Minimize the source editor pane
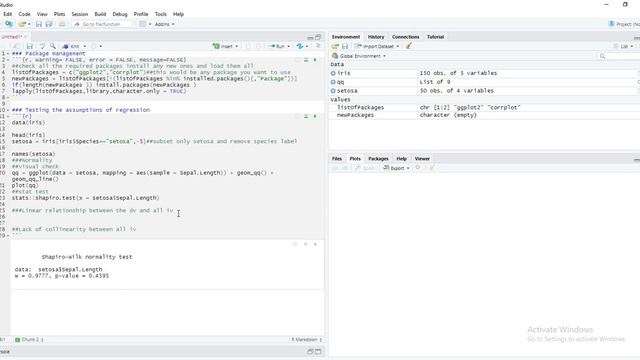This screenshot has height=360, width=640. click(311, 37)
